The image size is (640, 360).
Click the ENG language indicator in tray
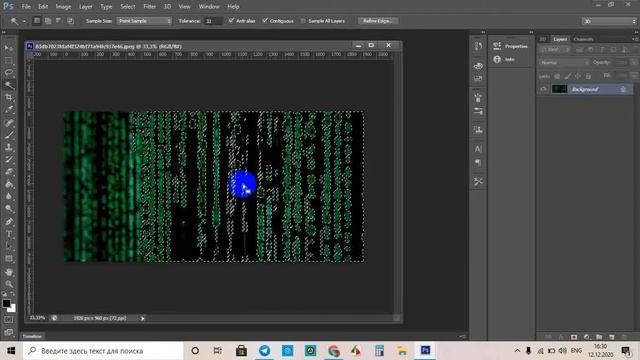coord(576,351)
